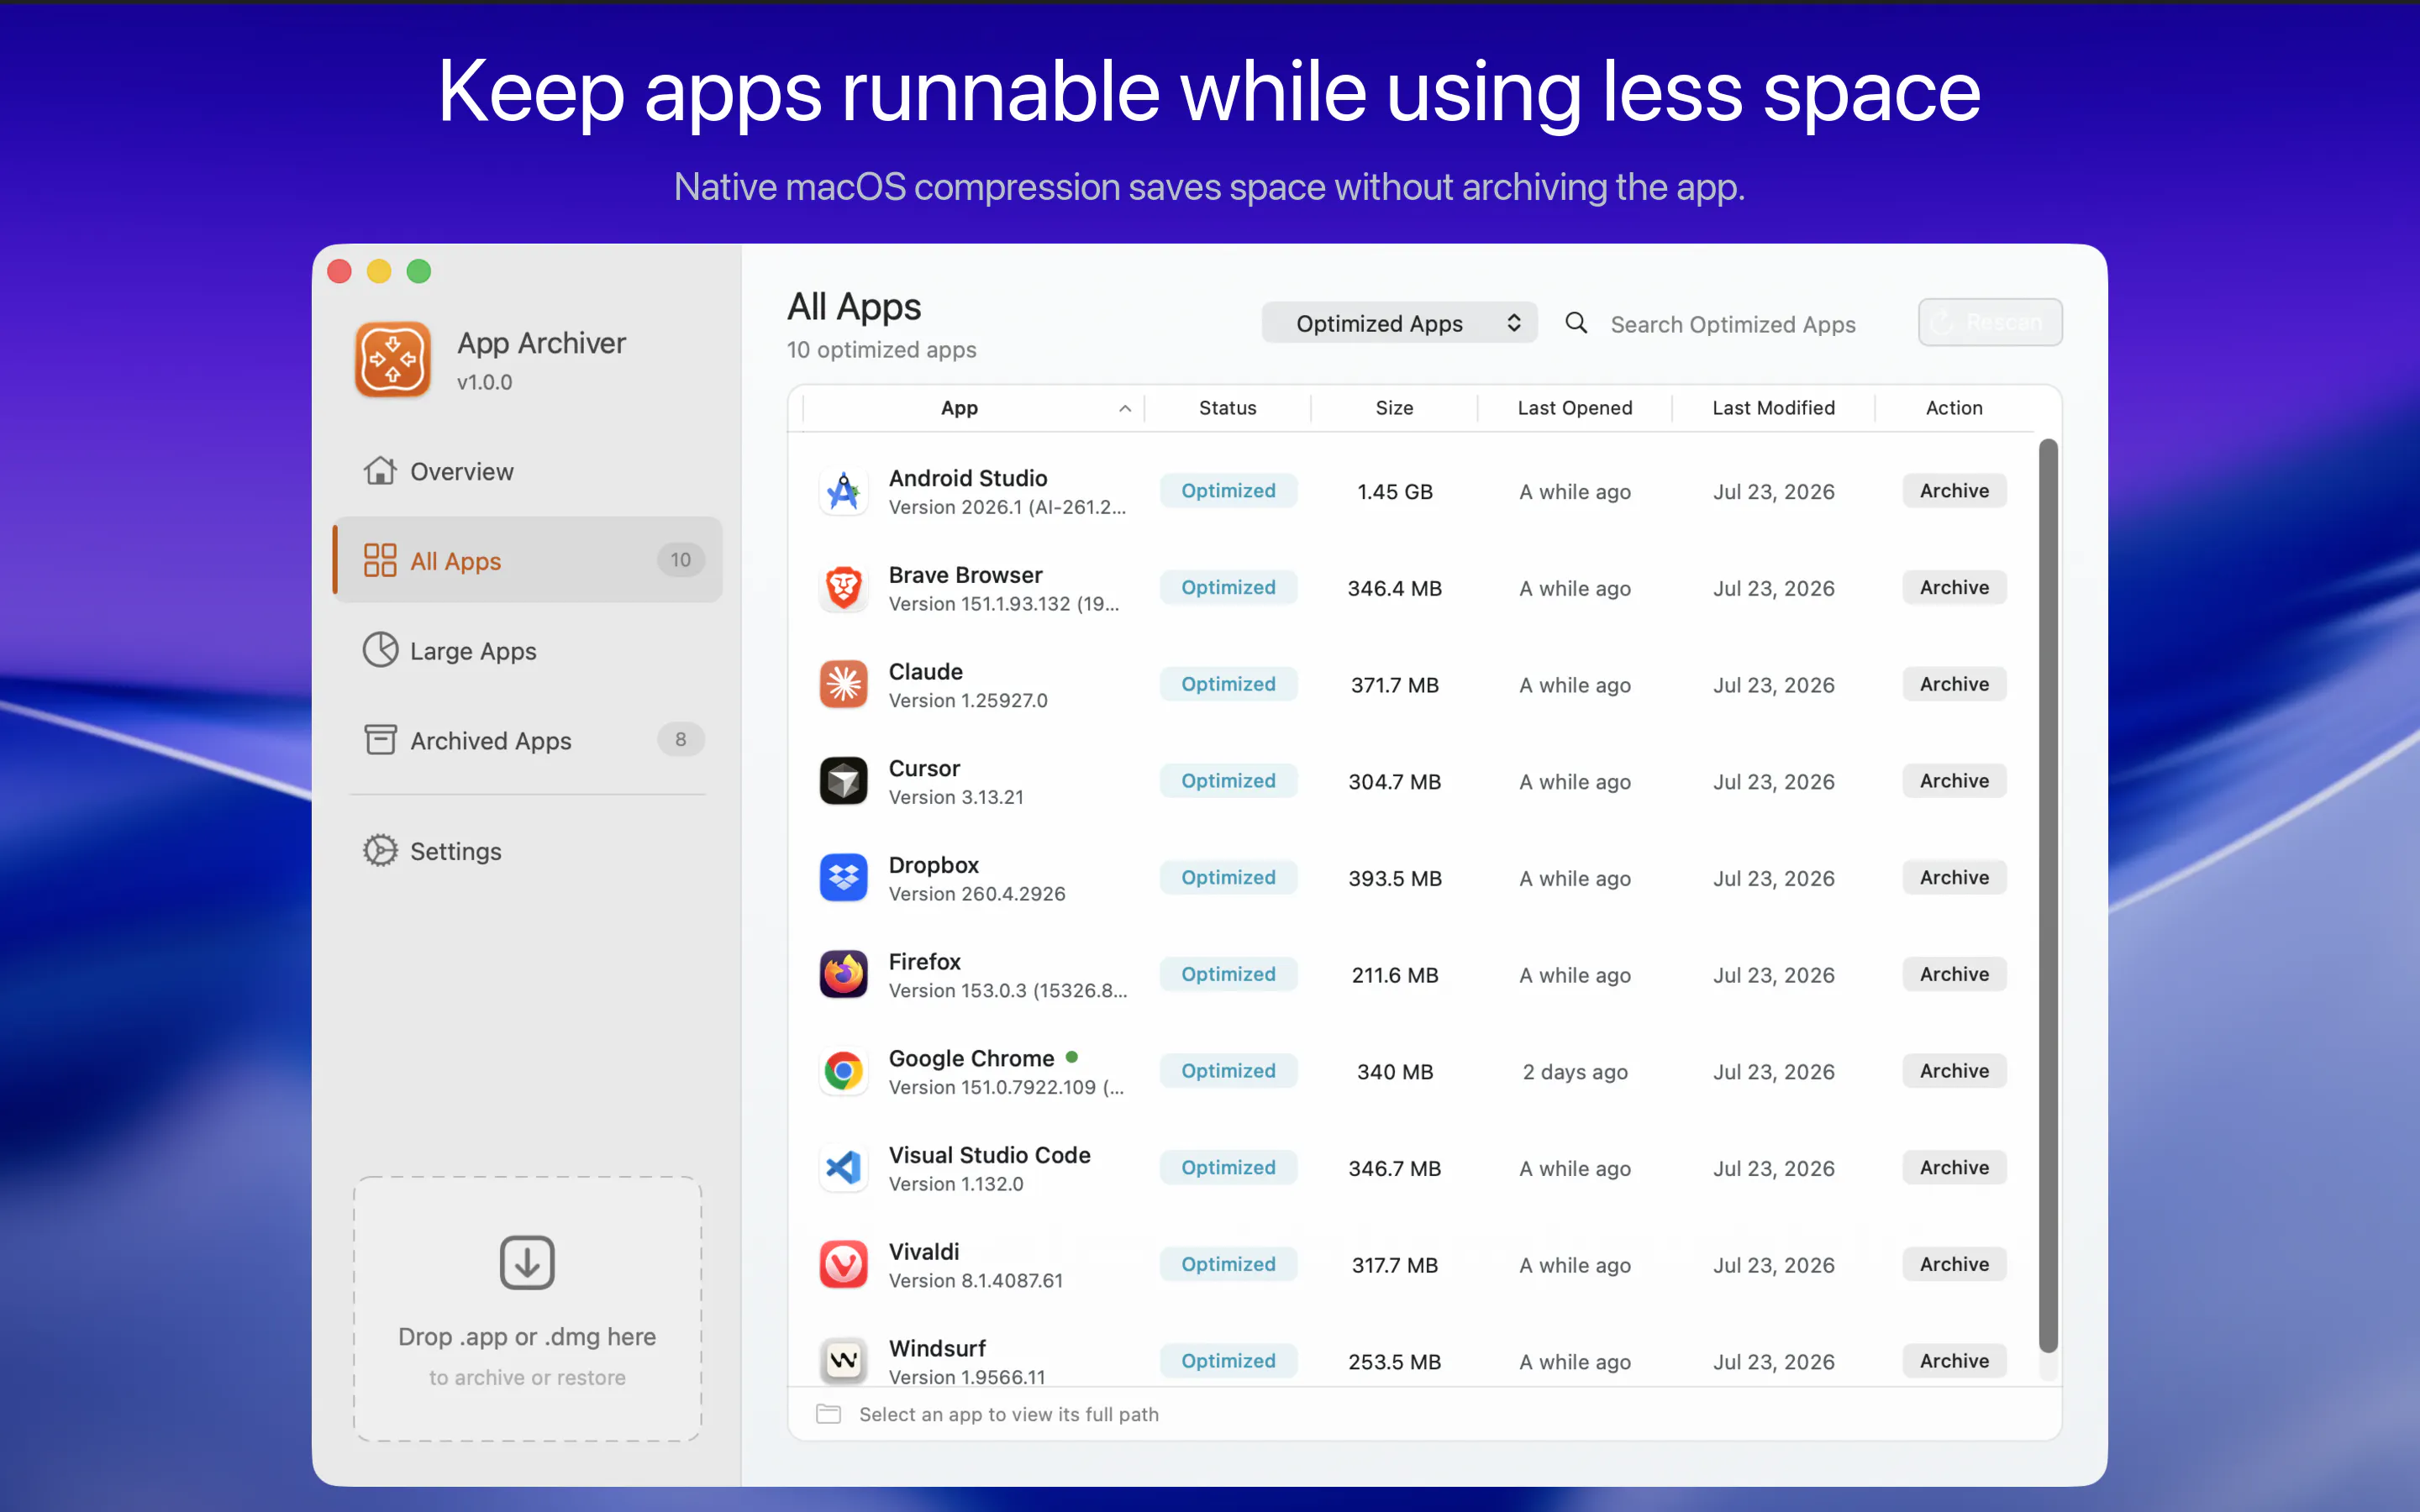
Task: Archive Android Studio
Action: click(1954, 491)
